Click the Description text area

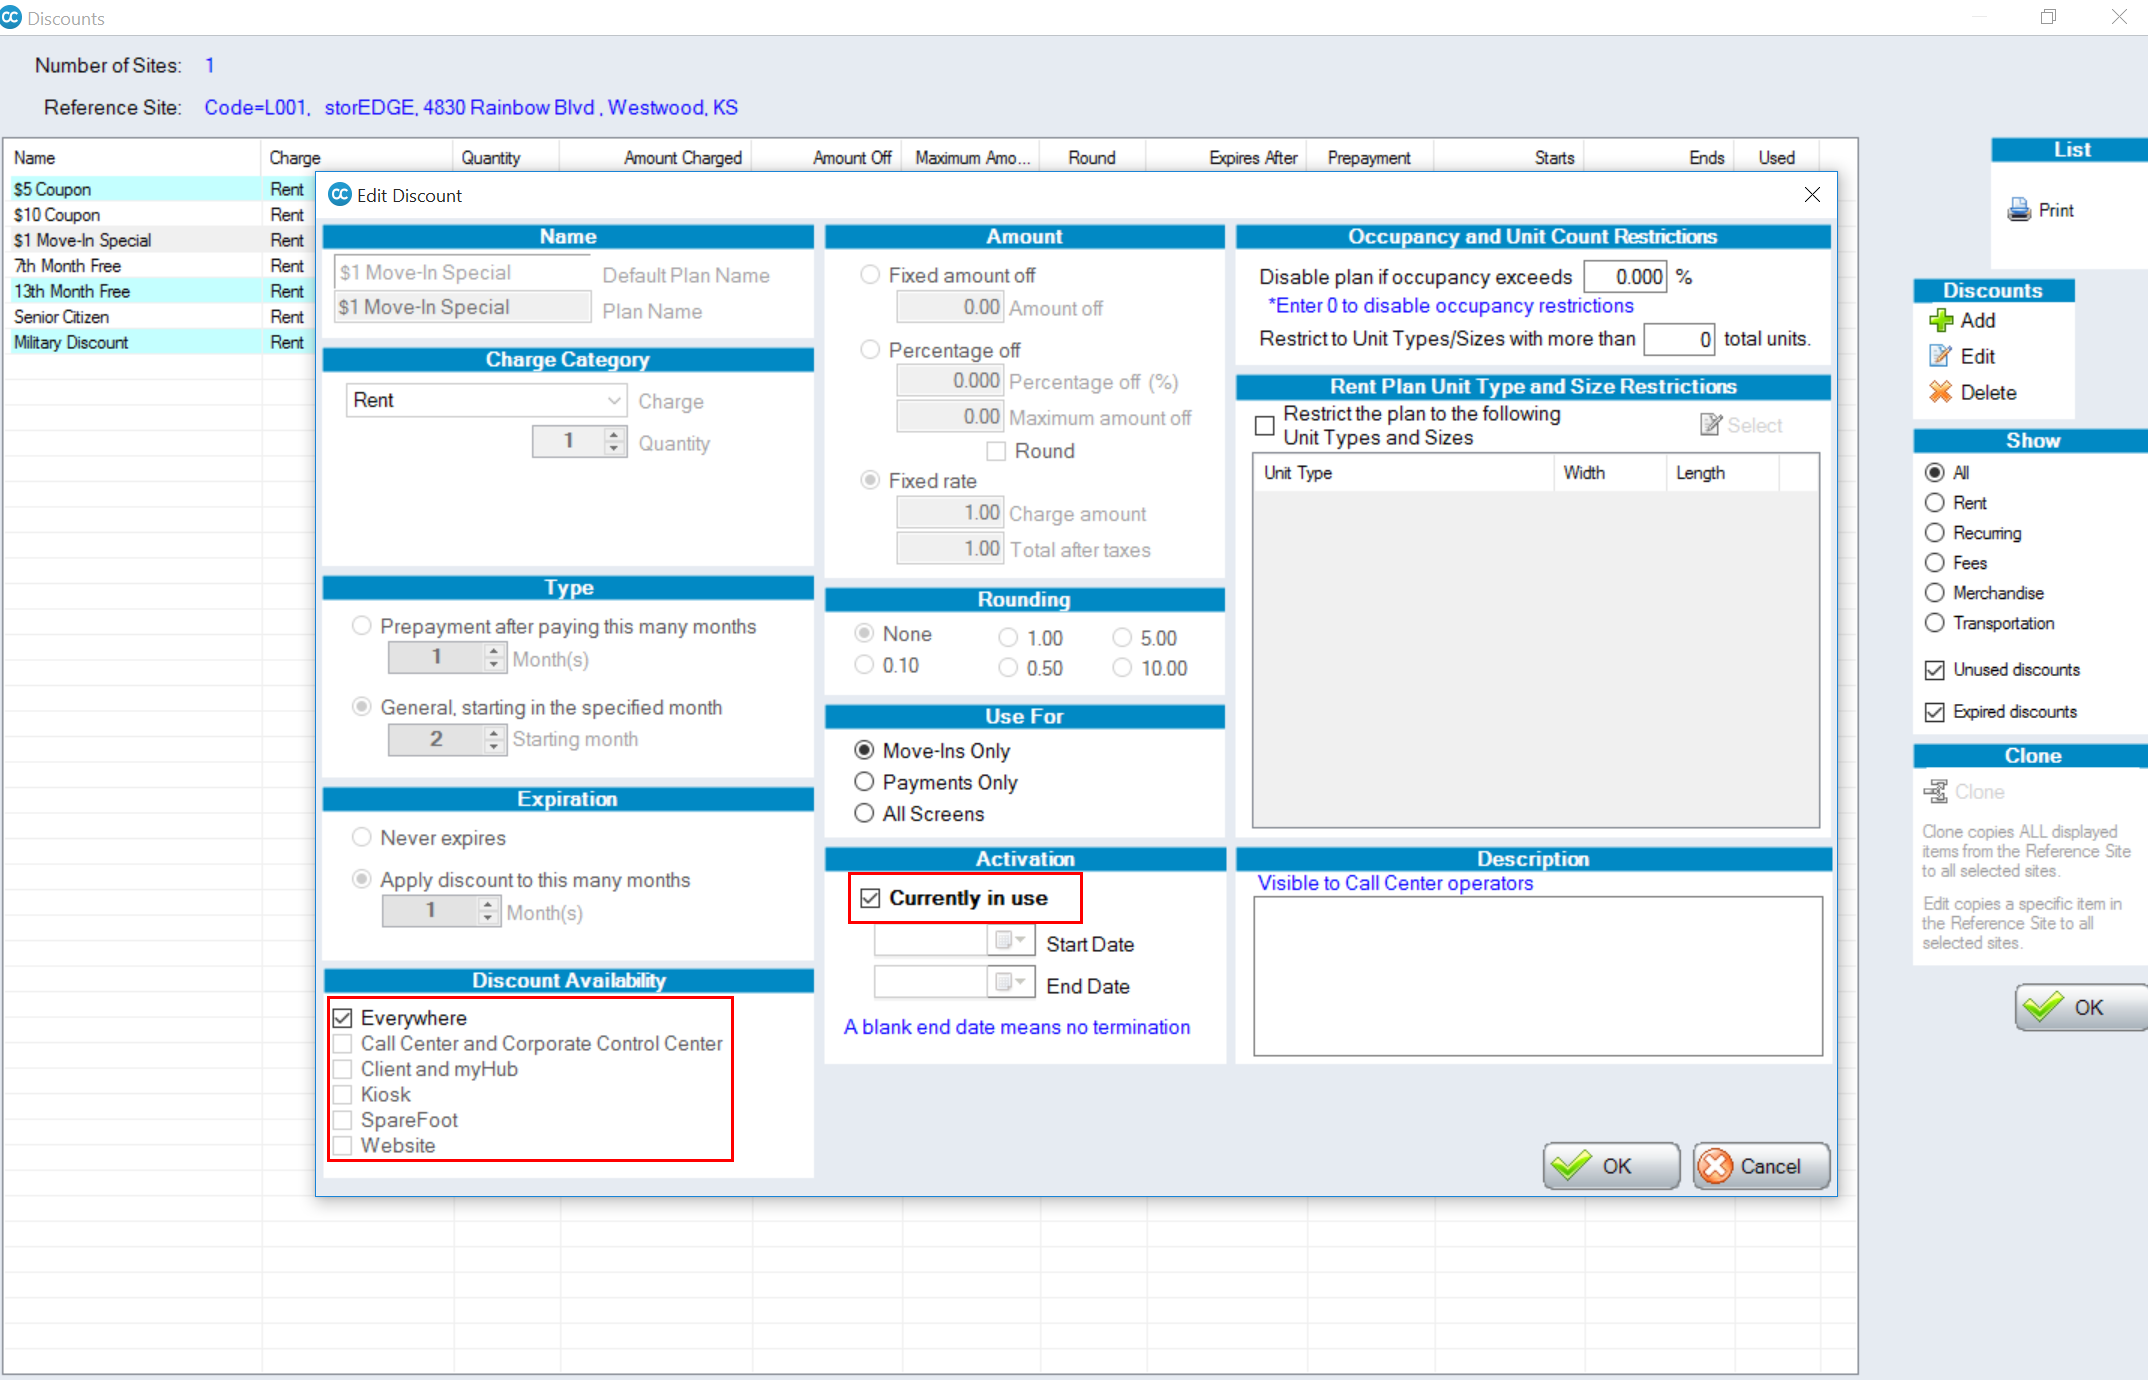[1537, 976]
